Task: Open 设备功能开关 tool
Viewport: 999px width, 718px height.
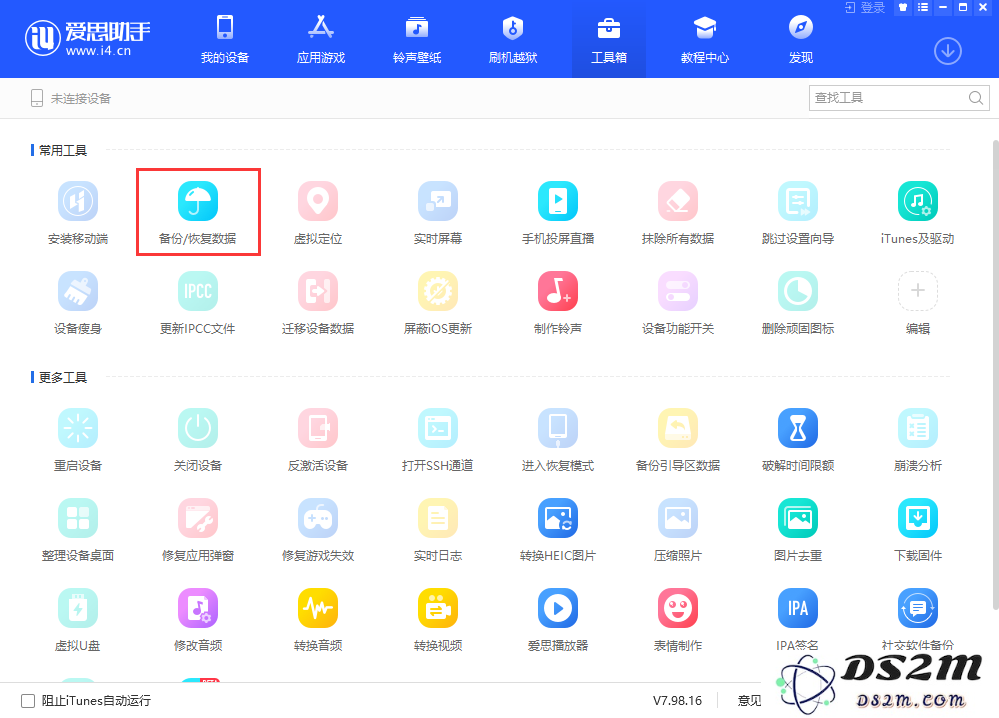Action: [x=678, y=303]
